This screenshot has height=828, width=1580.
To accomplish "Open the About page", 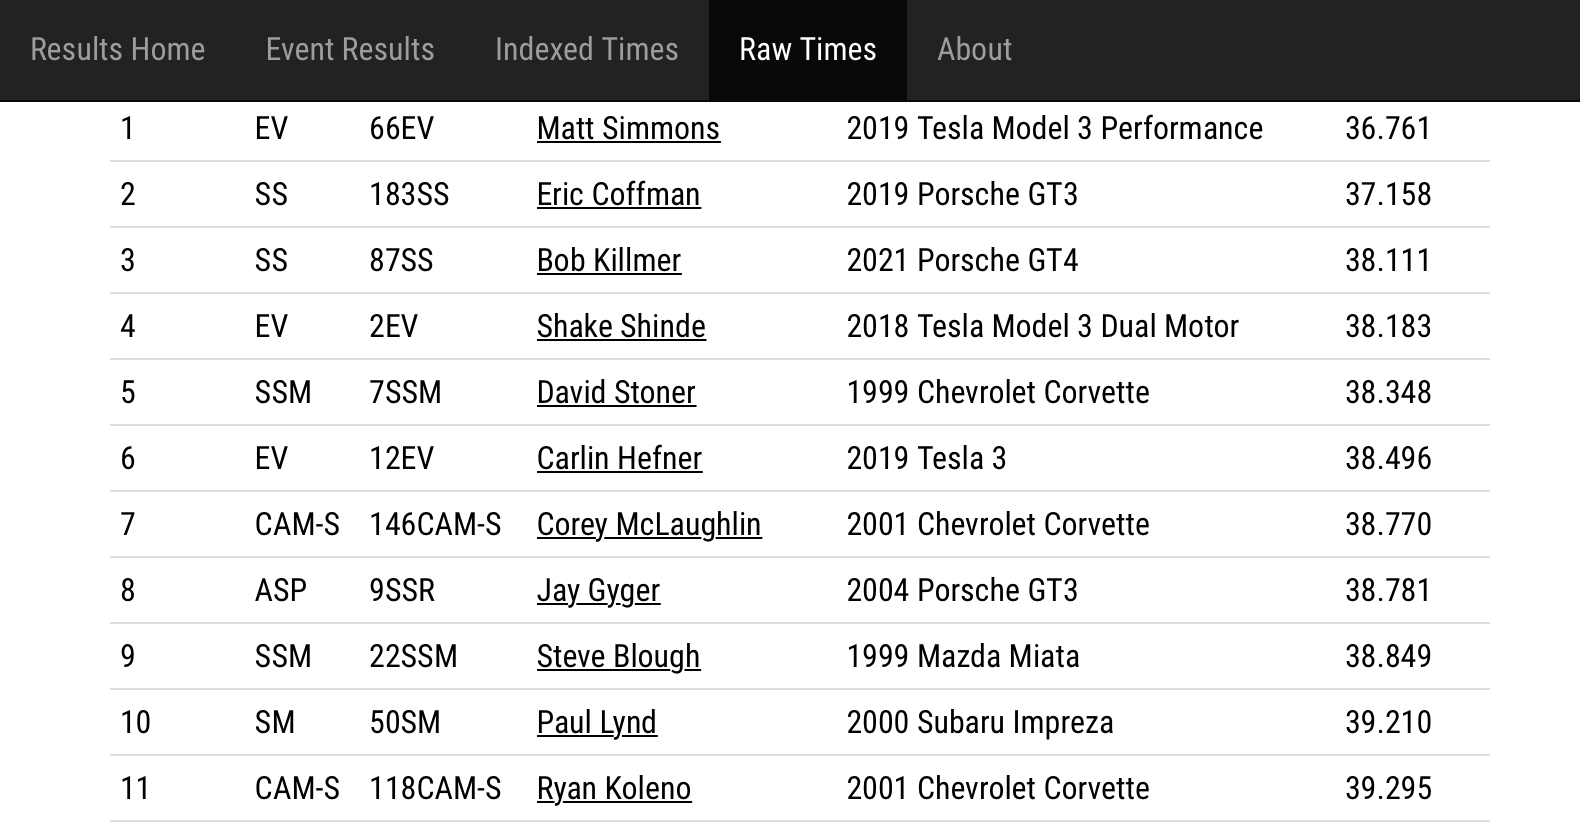I will click(974, 49).
